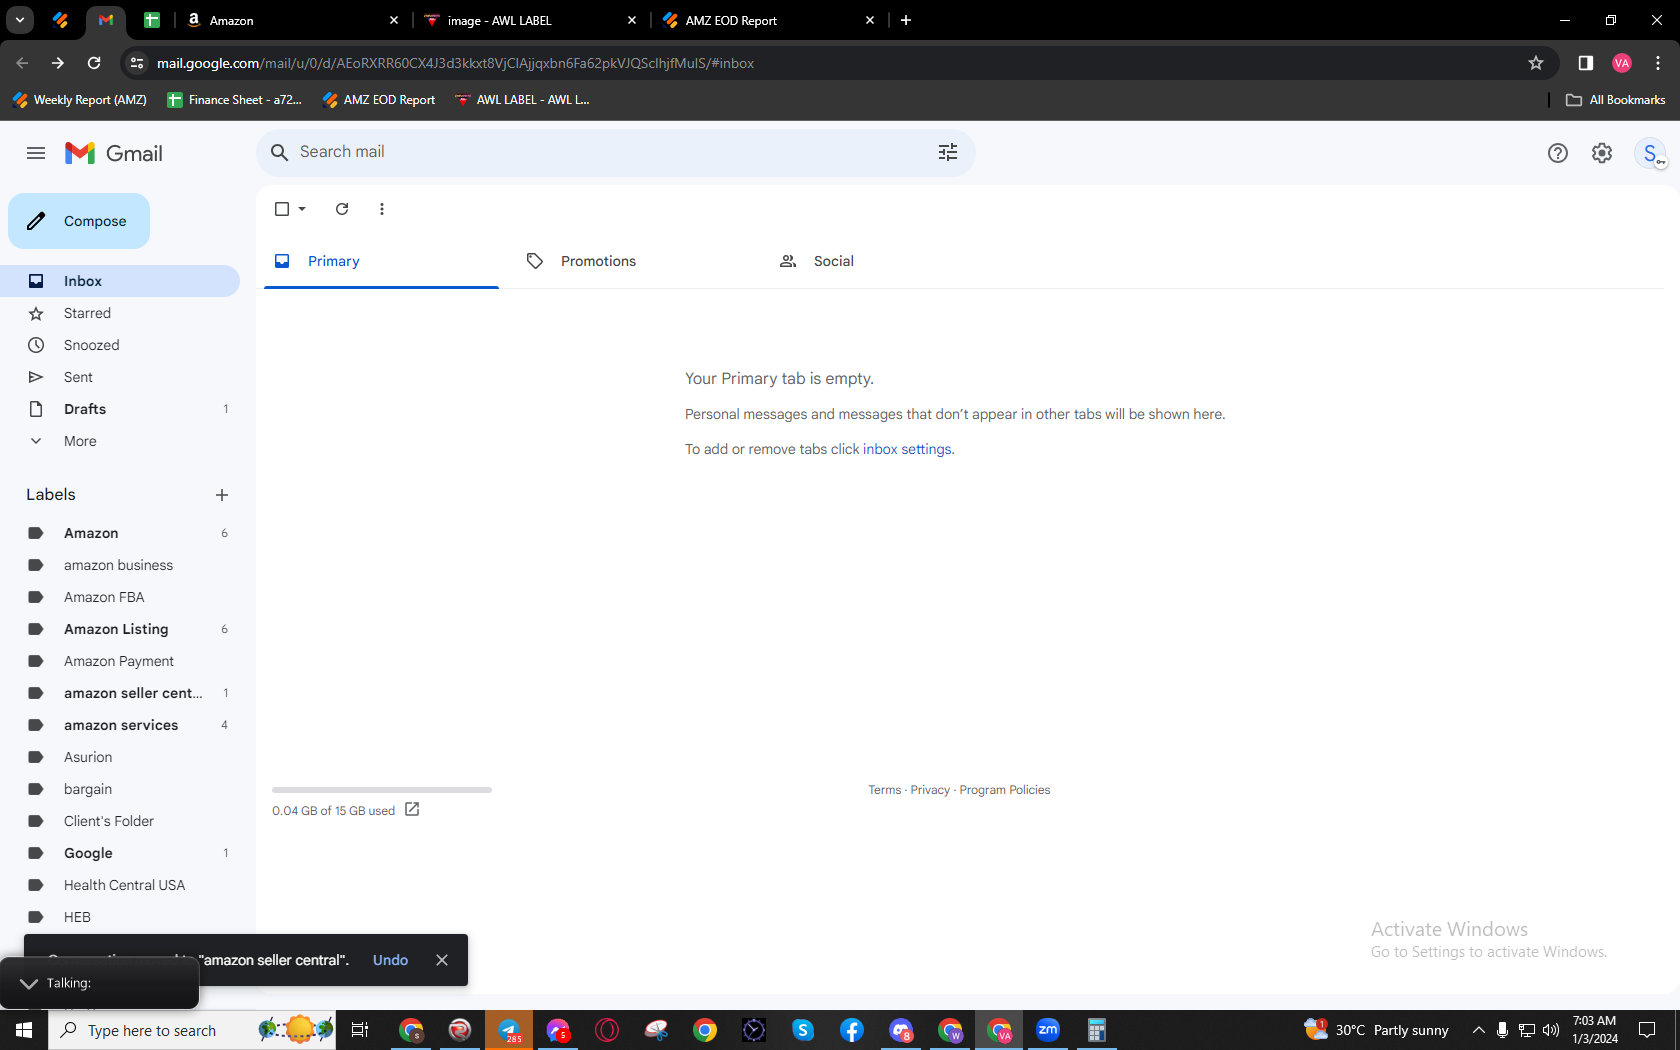Open the Sent folder
The height and width of the screenshot is (1050, 1680).
120,377
